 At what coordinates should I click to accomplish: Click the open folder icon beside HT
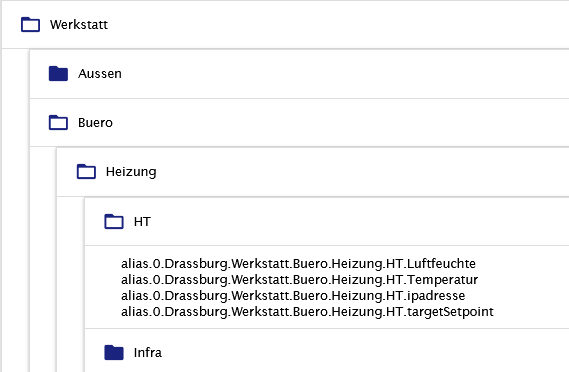tap(114, 221)
